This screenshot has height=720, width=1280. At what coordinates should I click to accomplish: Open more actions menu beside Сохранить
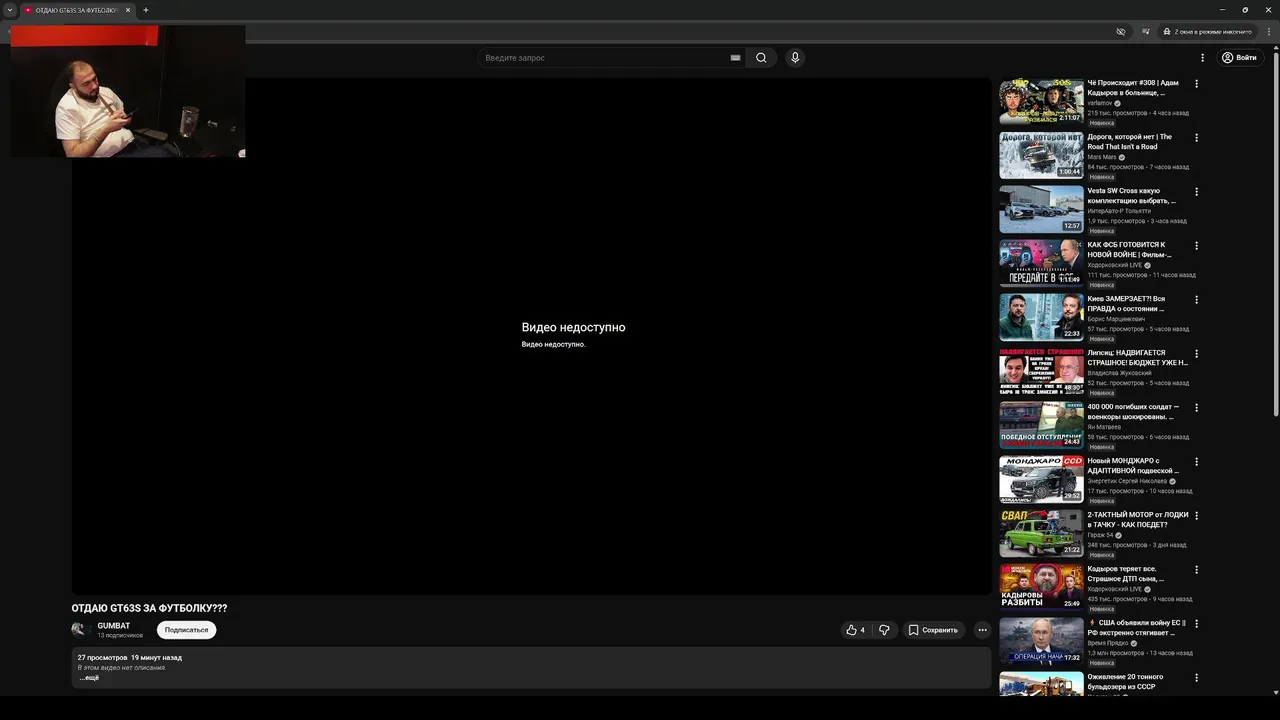tap(982, 630)
